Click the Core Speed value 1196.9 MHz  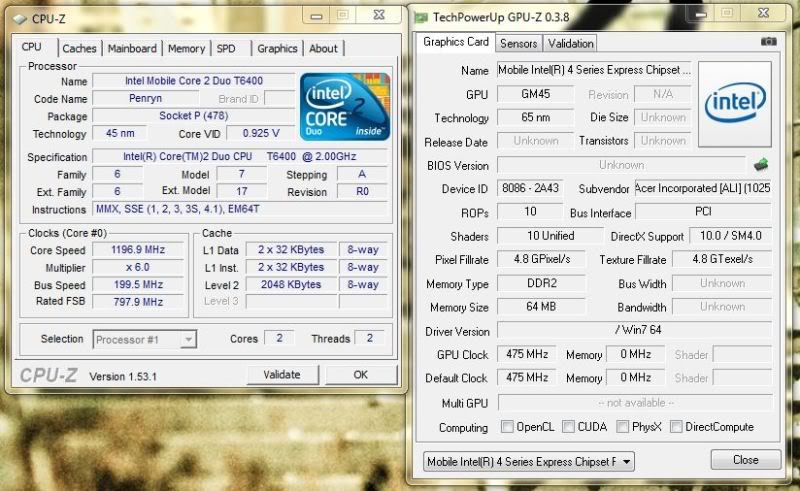[138, 250]
